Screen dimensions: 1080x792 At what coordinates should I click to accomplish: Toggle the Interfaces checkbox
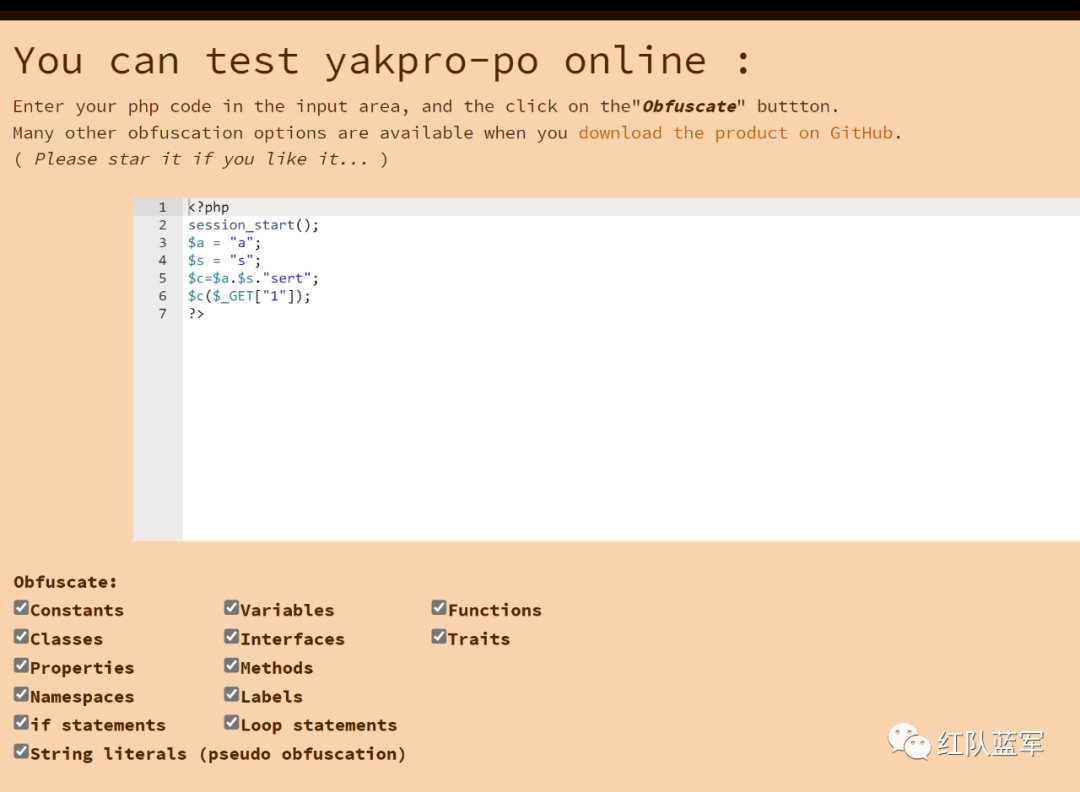click(x=231, y=636)
